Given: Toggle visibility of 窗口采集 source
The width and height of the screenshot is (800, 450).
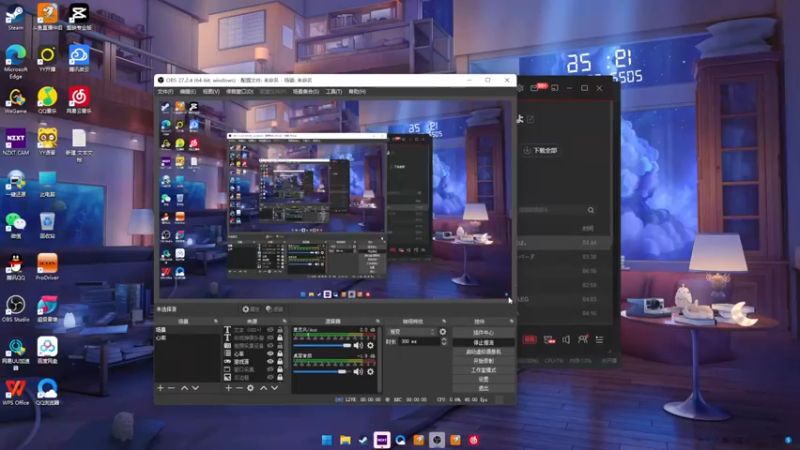Looking at the screenshot, I should (270, 369).
